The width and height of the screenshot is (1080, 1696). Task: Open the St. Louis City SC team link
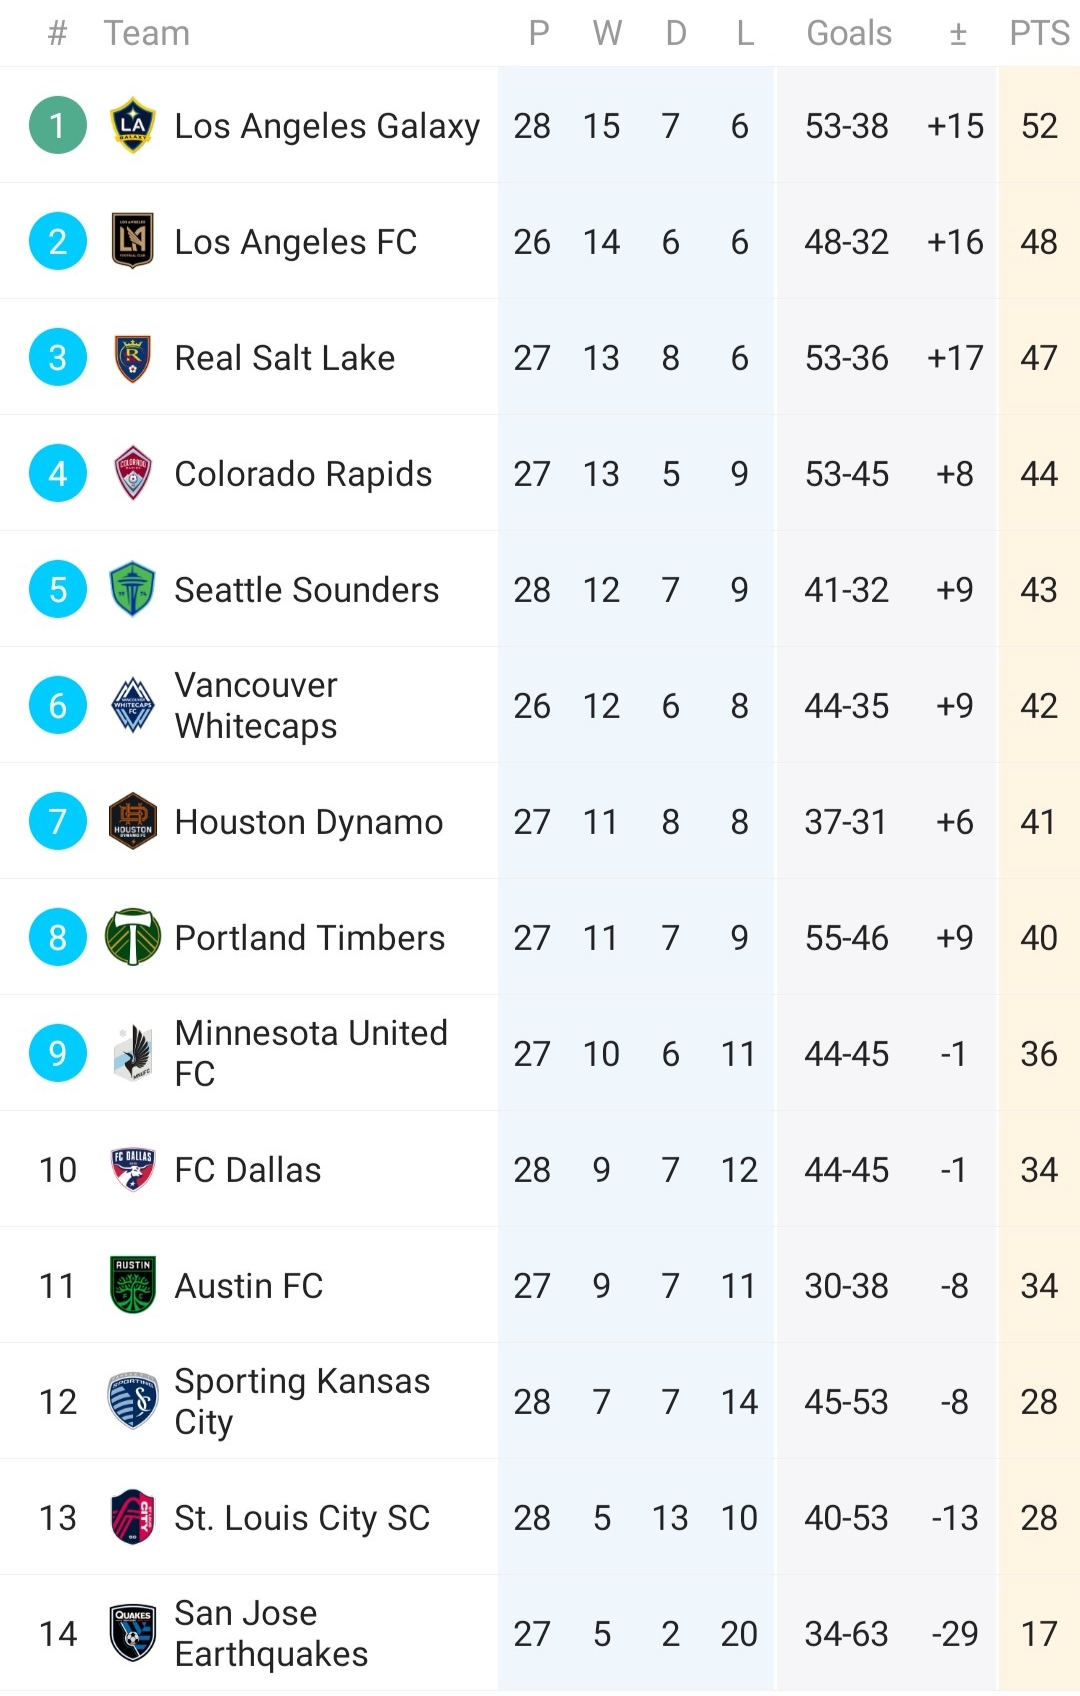click(x=302, y=1518)
